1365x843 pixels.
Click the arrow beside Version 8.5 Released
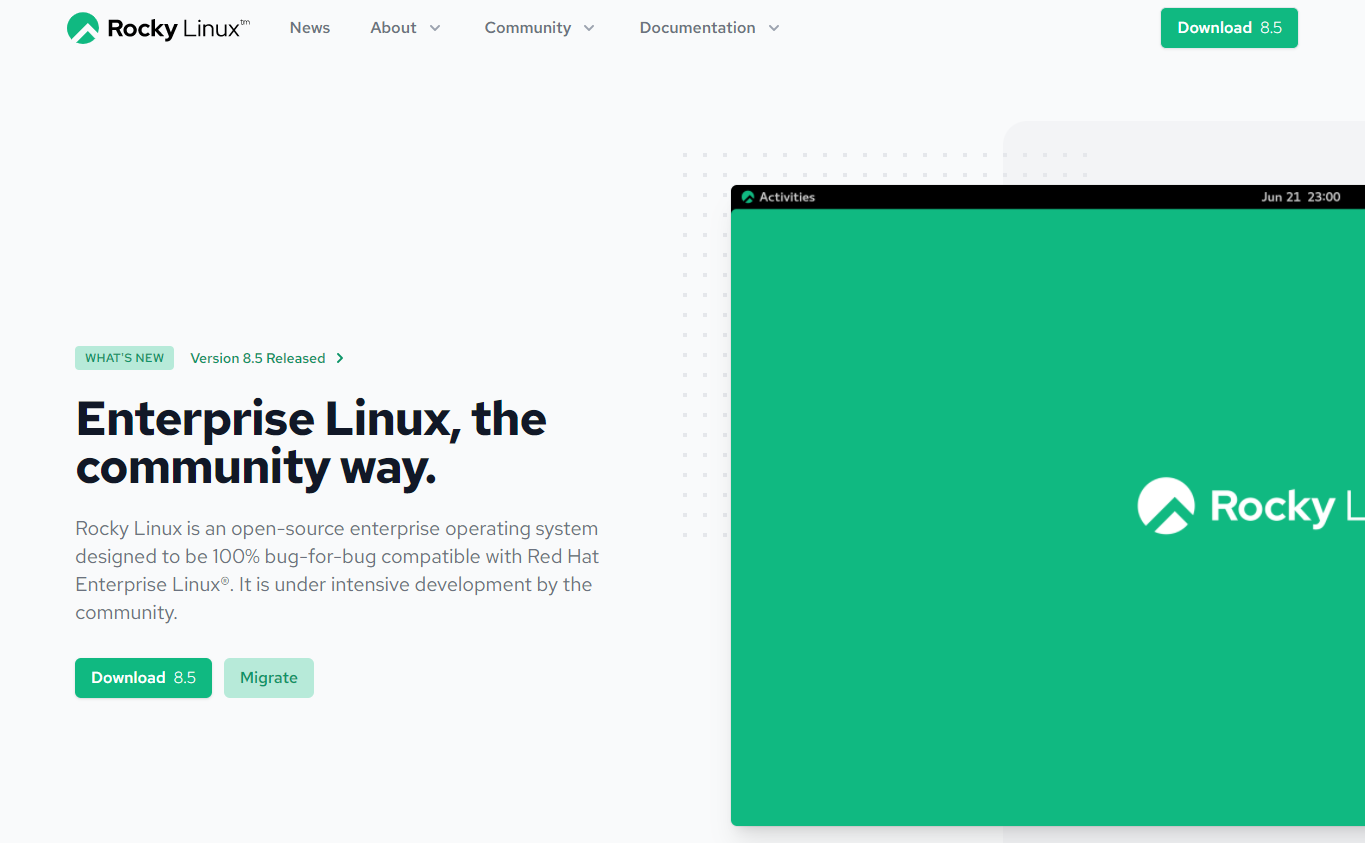pyautogui.click(x=340, y=358)
